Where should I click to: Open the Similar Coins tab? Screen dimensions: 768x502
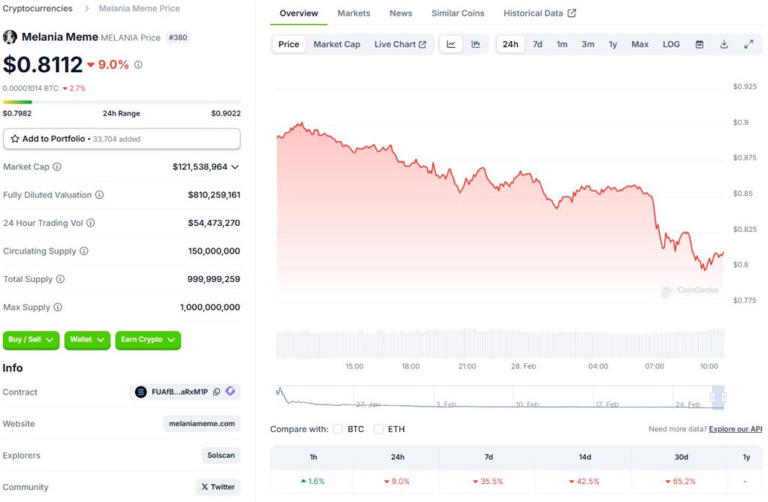pyautogui.click(x=458, y=13)
